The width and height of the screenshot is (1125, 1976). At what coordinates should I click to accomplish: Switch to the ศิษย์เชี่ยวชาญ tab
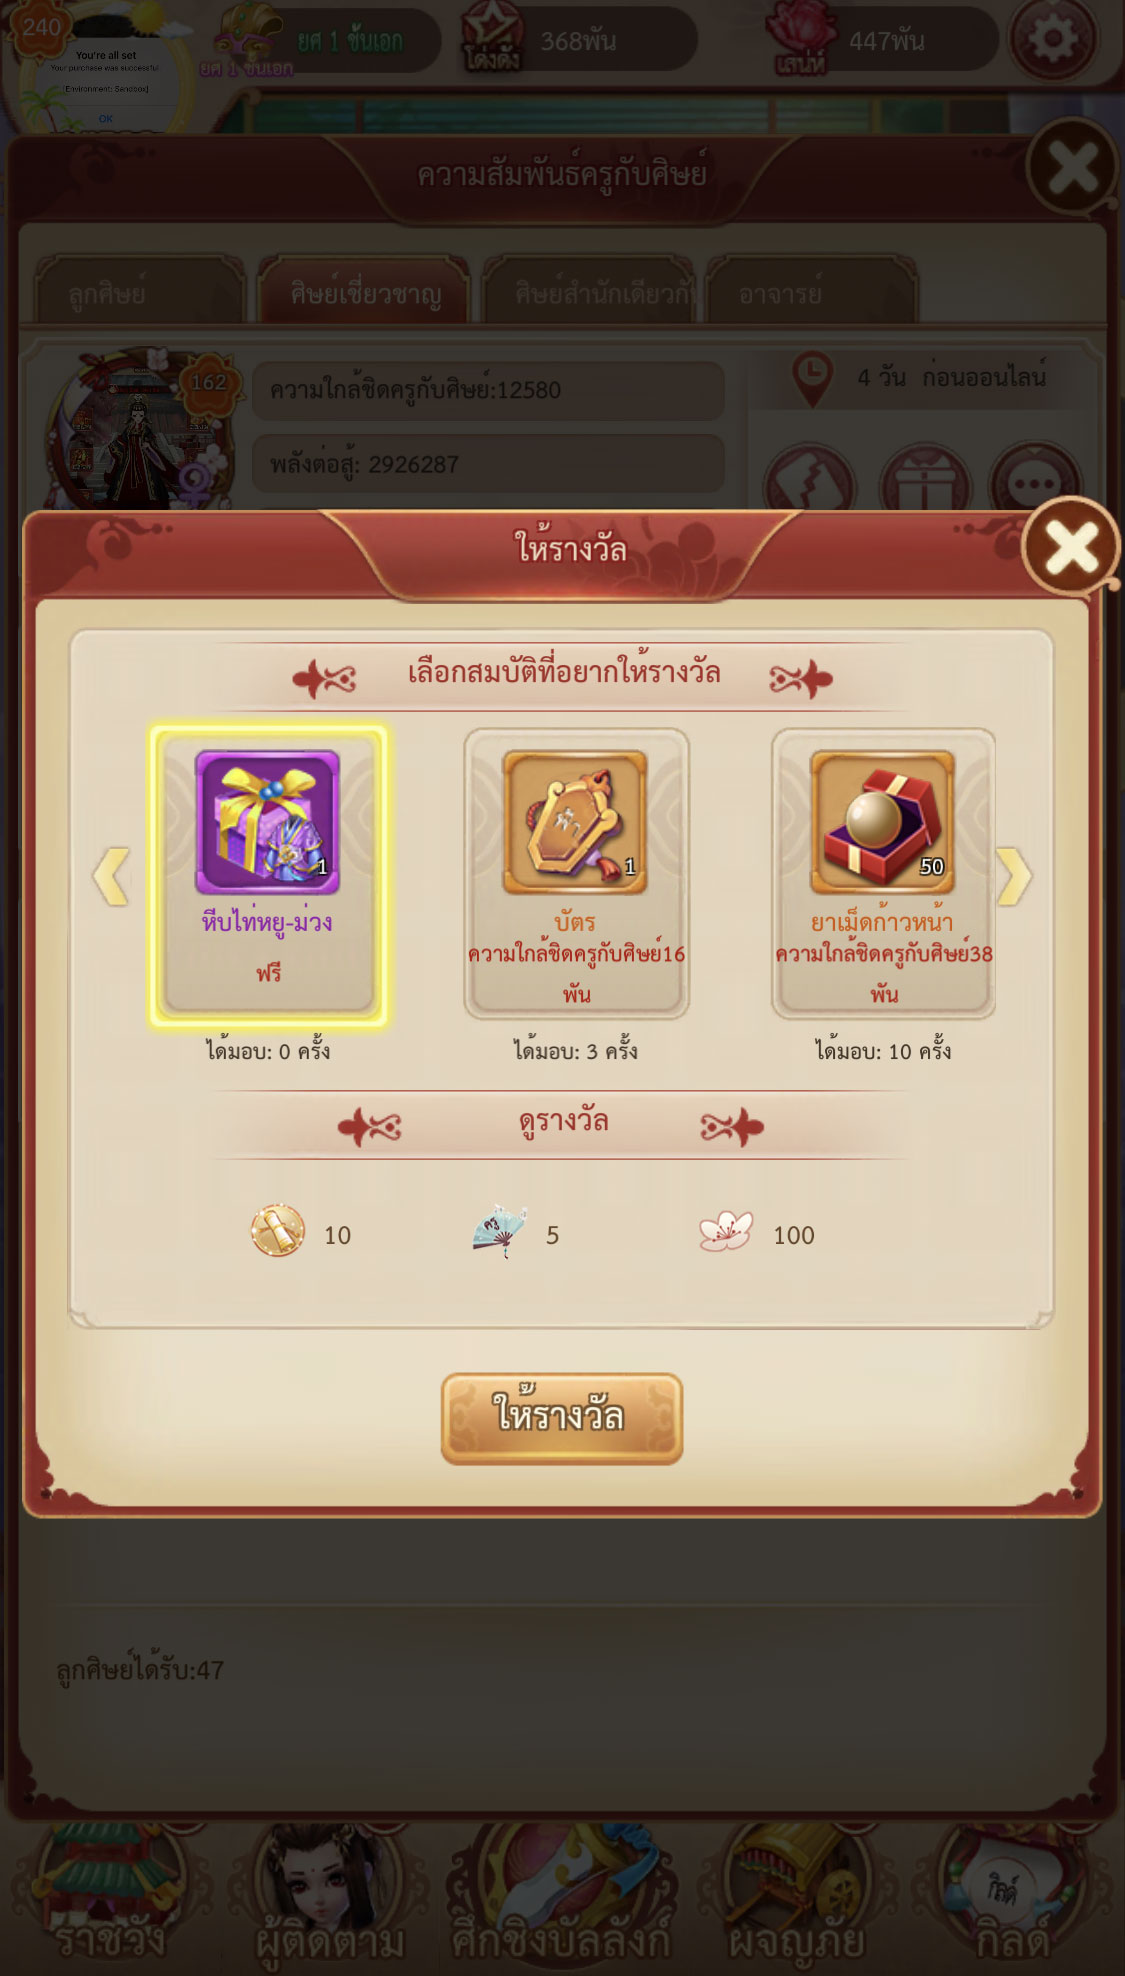tap(364, 293)
